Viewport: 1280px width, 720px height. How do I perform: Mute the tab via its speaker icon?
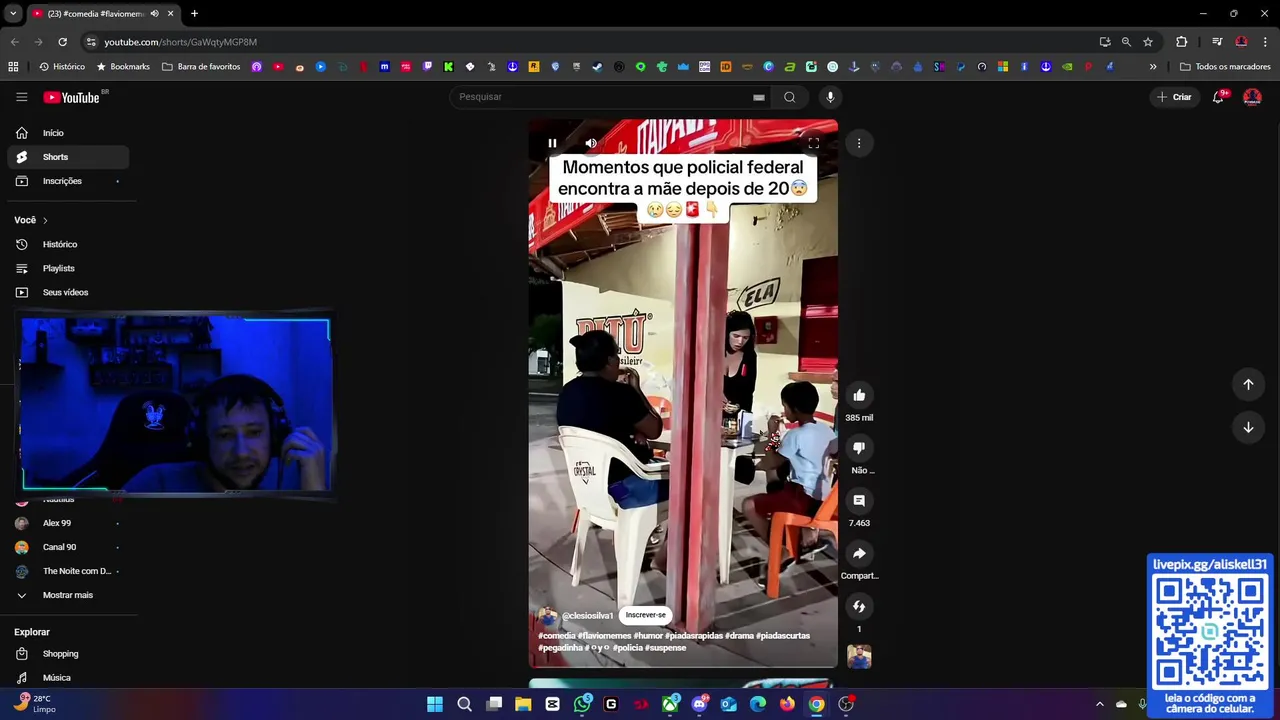(154, 14)
